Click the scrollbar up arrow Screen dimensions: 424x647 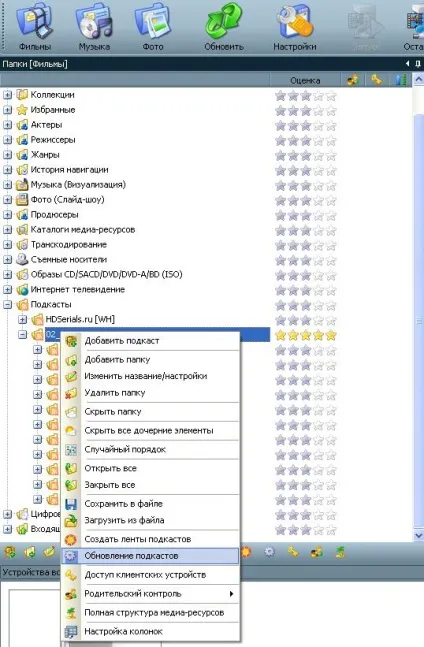tap(418, 79)
